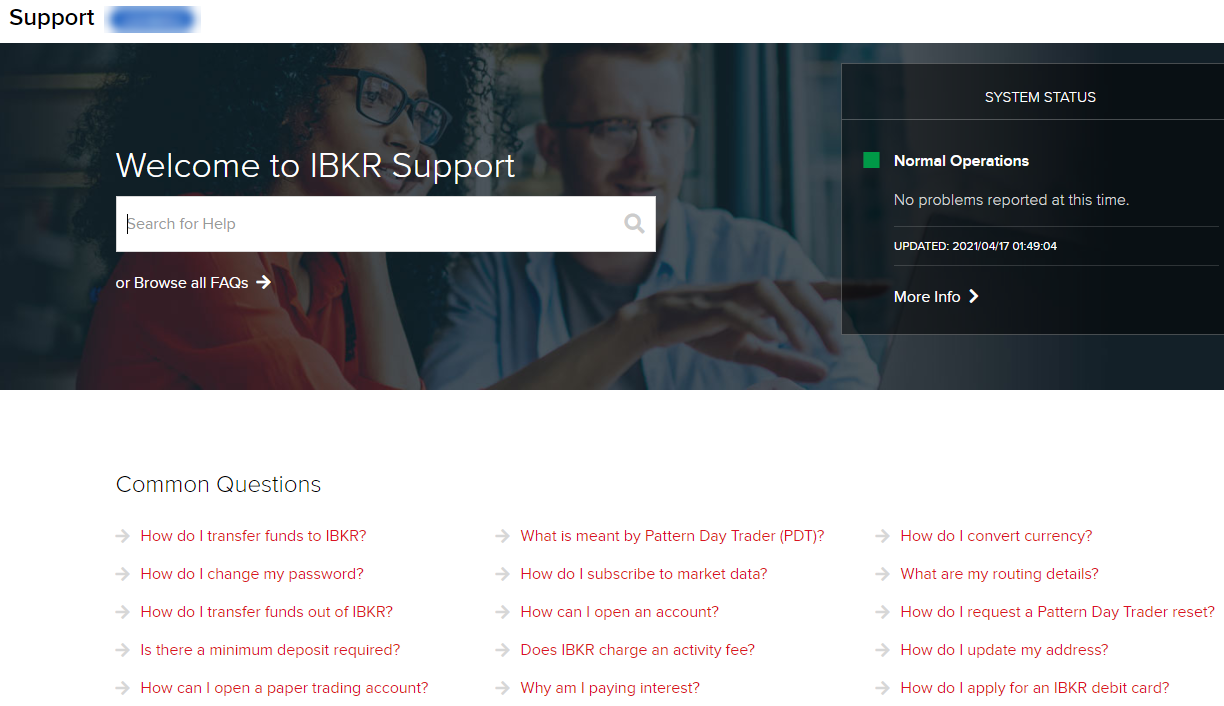Viewport: 1224px width, 706px height.
Task: Click arrow bullet beside 'How do I apply for an IBKR debit card?'
Action: click(x=883, y=688)
